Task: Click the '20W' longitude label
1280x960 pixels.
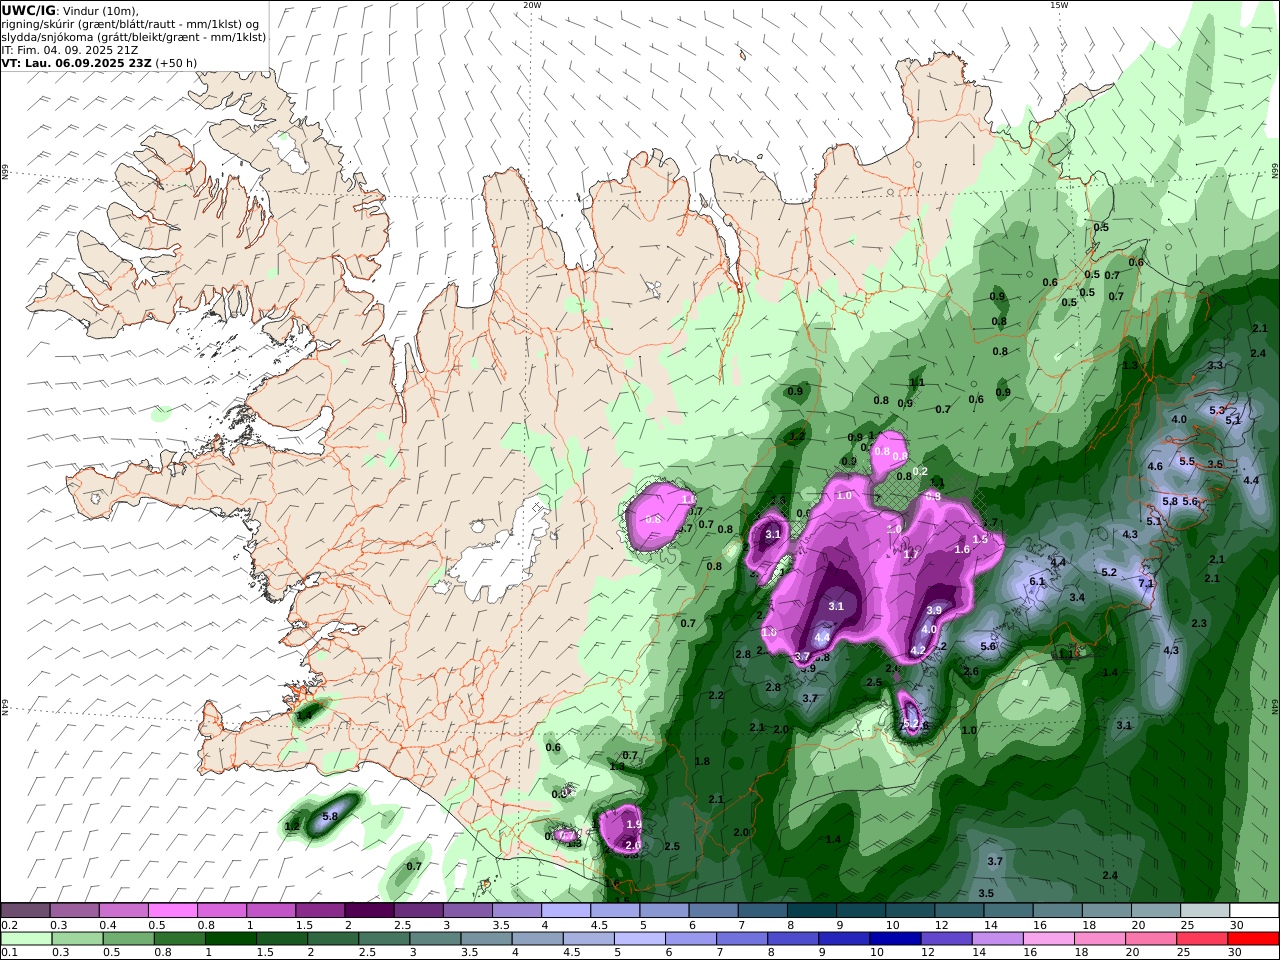Action: [532, 5]
